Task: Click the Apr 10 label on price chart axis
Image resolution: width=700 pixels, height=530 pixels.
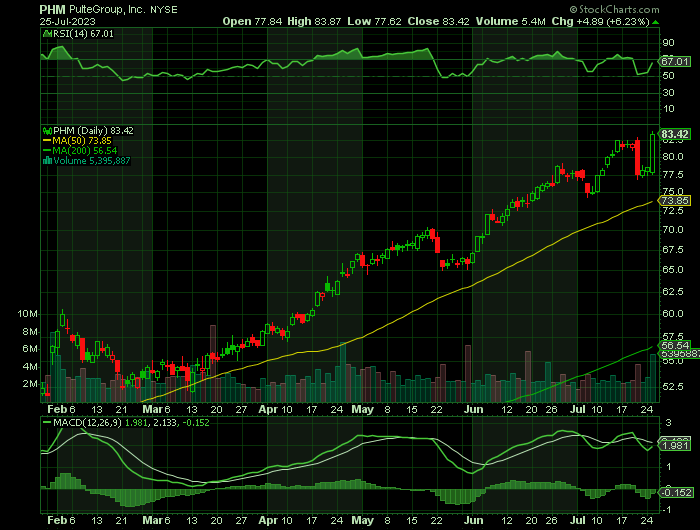Action: tap(275, 409)
